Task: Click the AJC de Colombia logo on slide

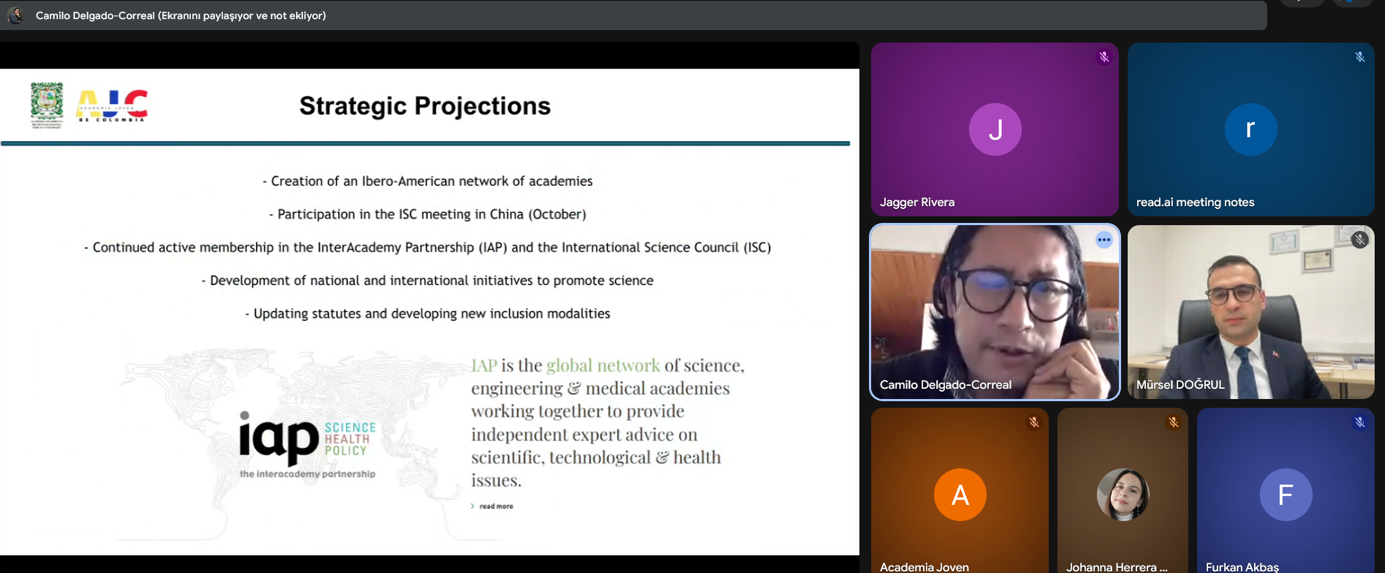Action: pyautogui.click(x=112, y=105)
